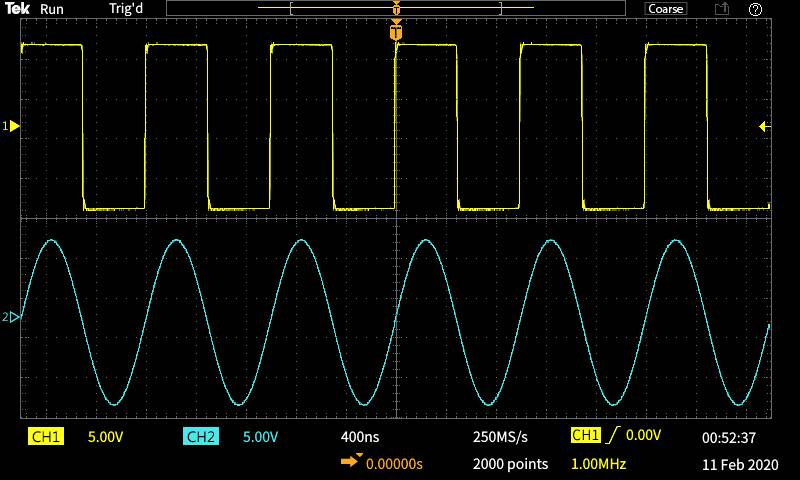800x480 pixels.
Task: Open the CH1 5.00V vertical scale setting
Action: (105, 437)
